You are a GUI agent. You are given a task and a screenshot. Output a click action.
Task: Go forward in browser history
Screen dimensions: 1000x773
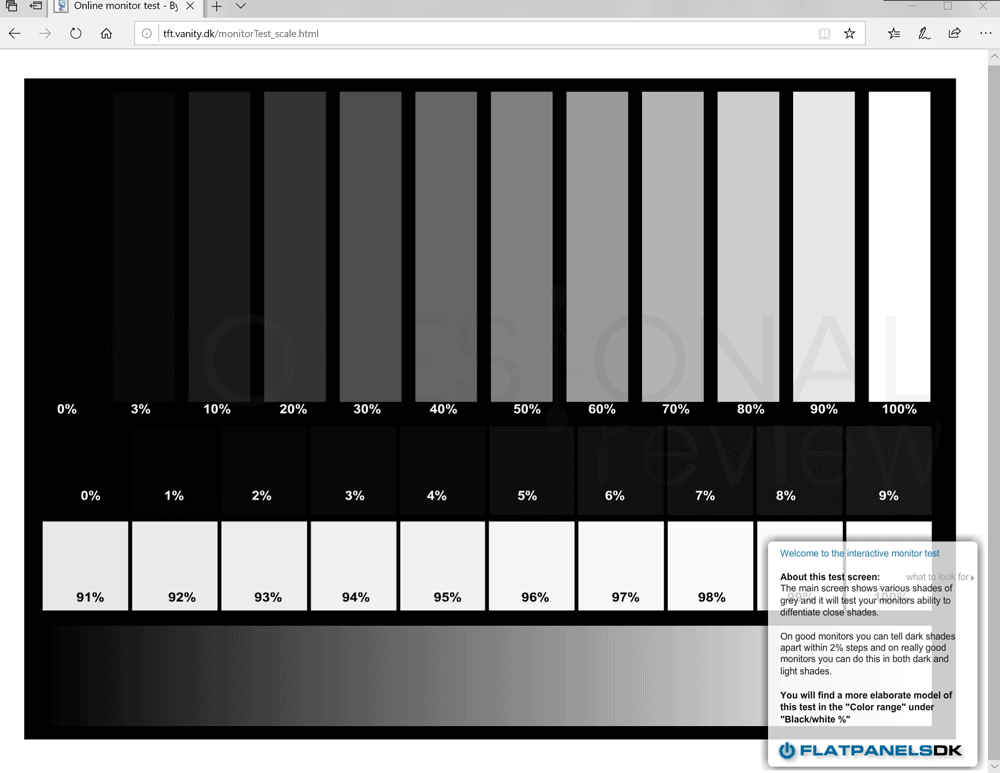point(45,33)
